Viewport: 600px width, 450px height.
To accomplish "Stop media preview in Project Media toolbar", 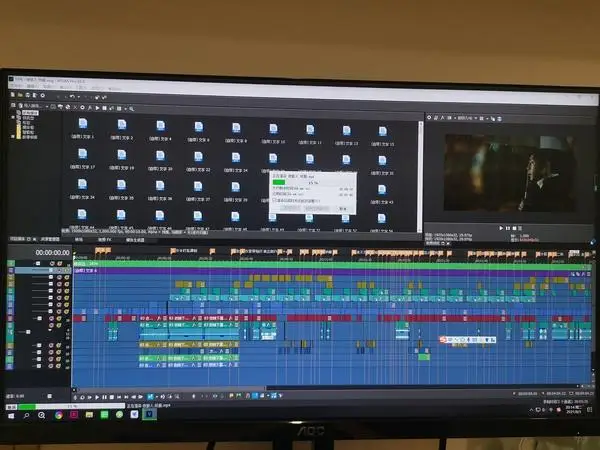I will coord(104,108).
